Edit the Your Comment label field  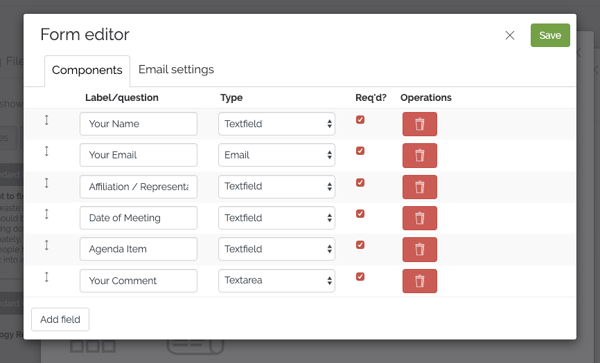tap(139, 281)
